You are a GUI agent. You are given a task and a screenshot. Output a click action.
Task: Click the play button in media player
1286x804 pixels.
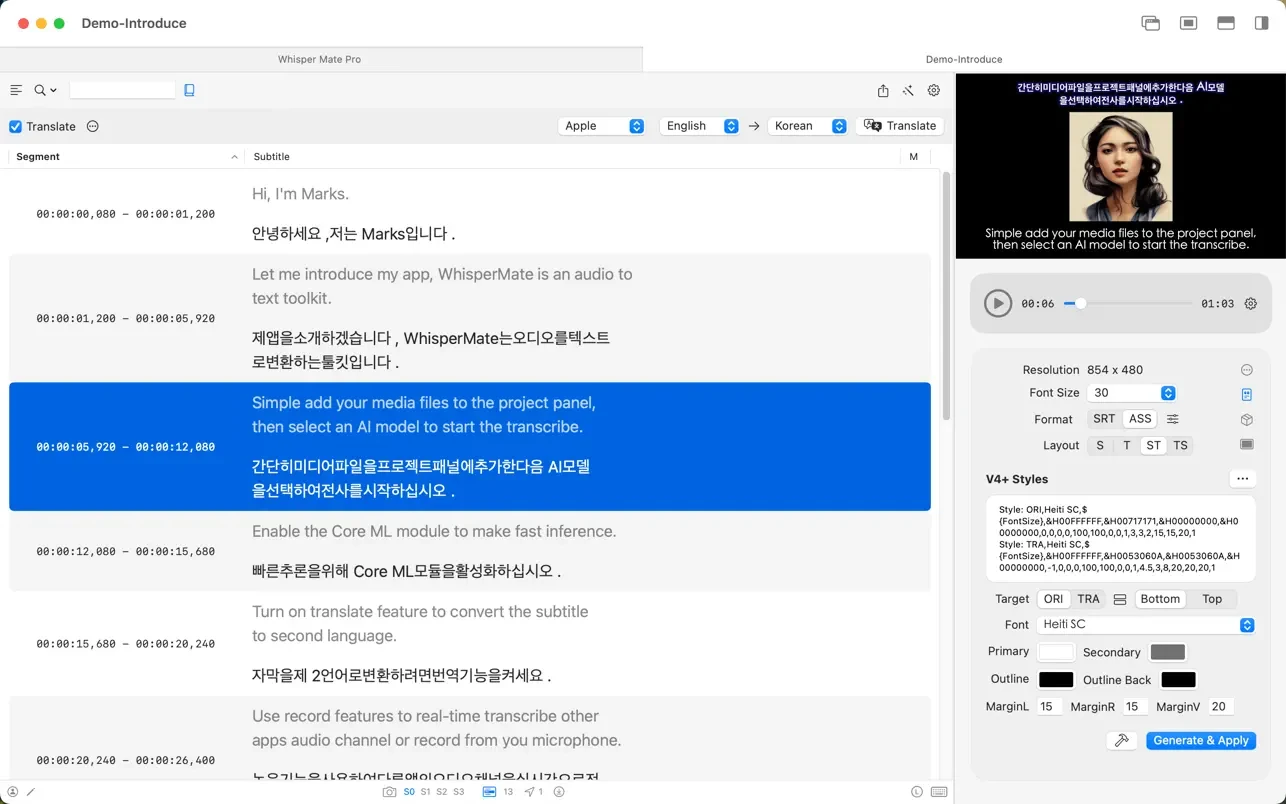pos(997,303)
